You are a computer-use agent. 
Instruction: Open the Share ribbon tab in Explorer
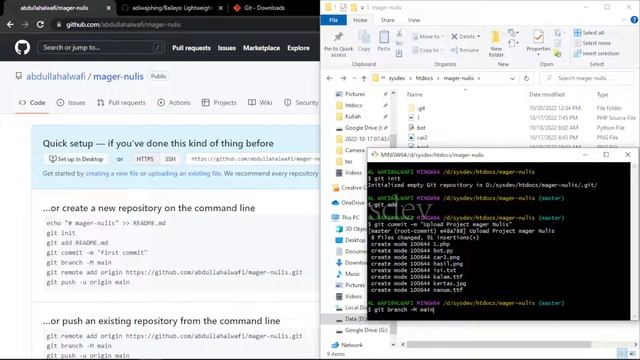(387, 20)
